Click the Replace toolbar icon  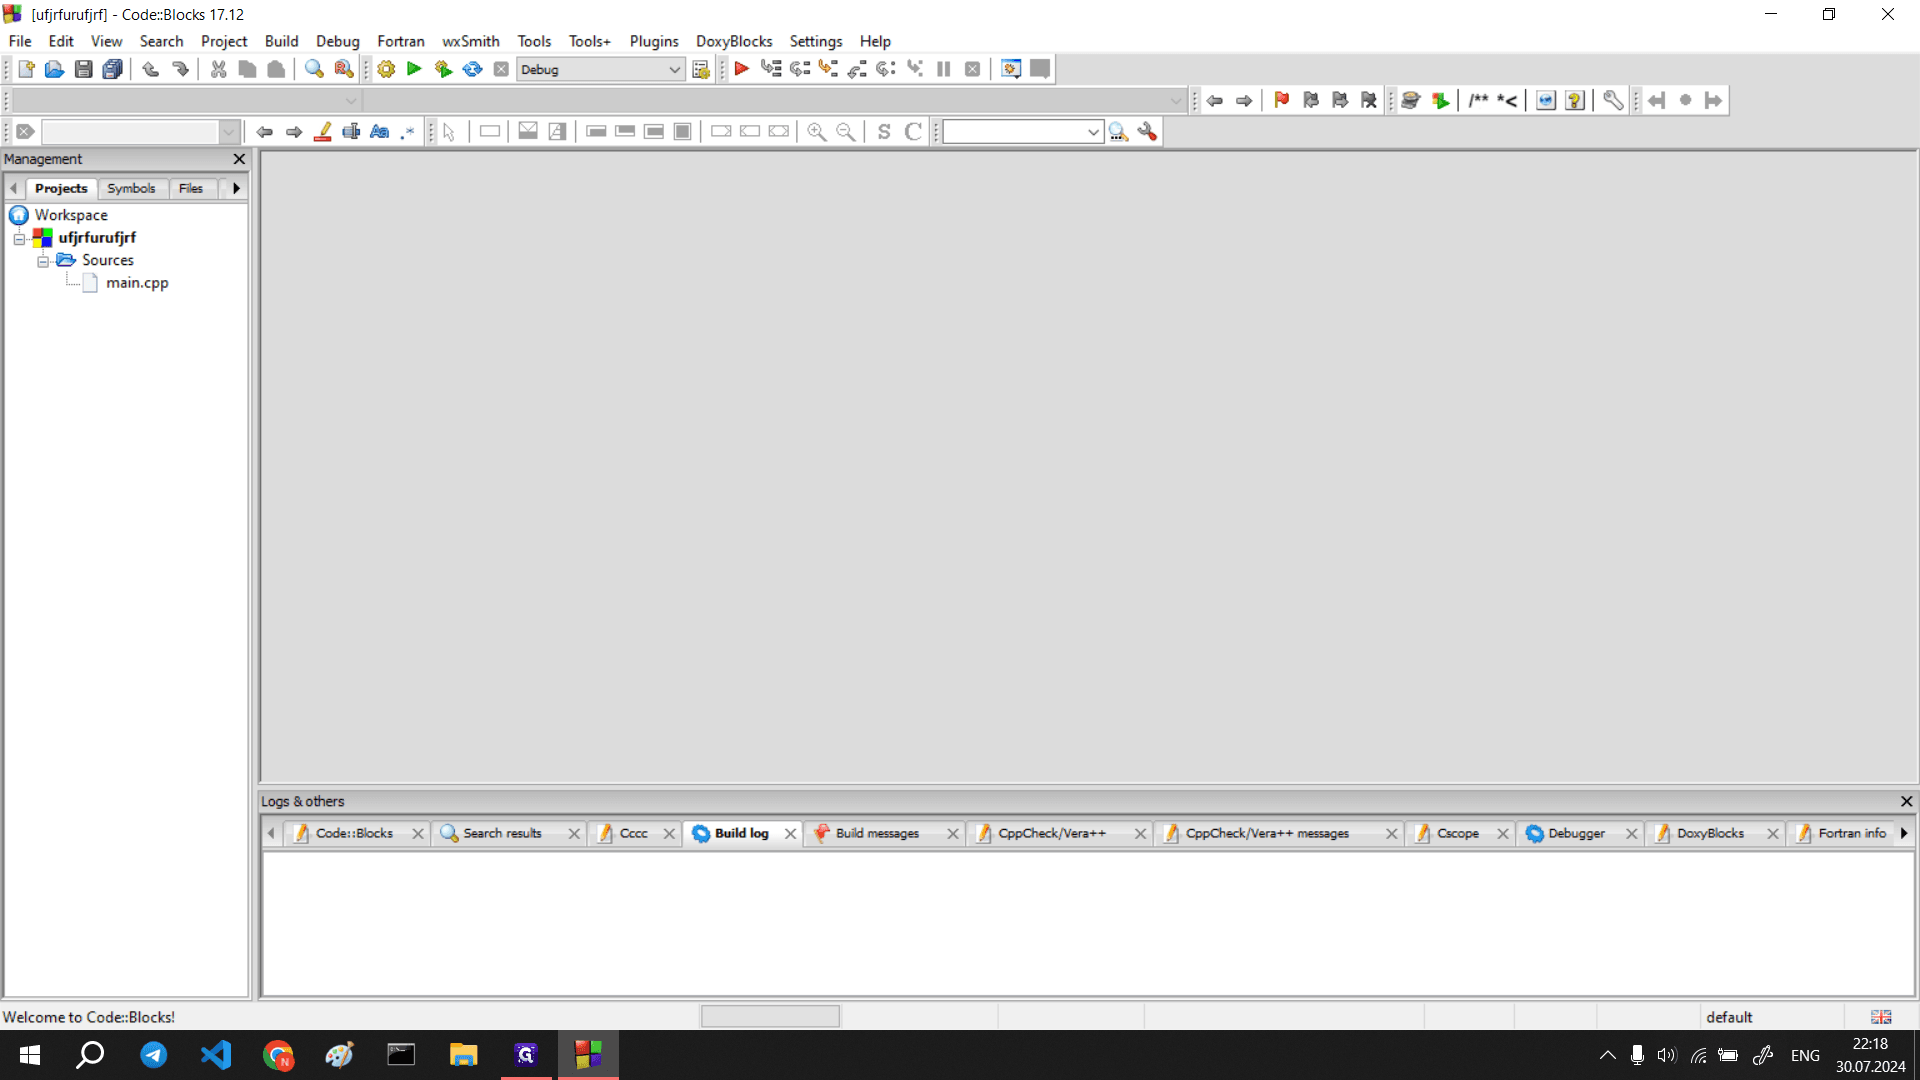click(x=343, y=69)
